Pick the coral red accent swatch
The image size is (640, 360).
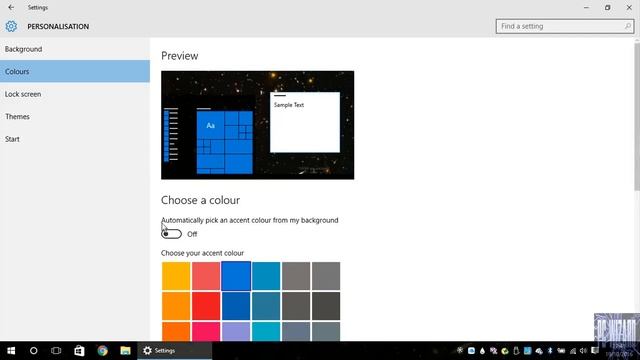[206, 276]
